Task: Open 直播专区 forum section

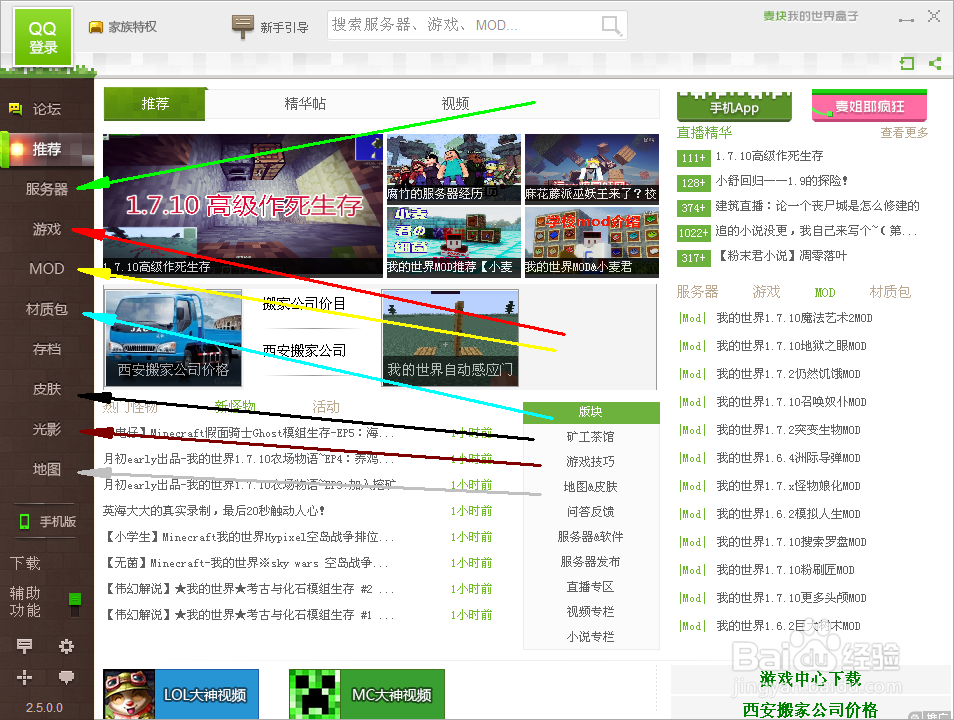Action: 590,587
